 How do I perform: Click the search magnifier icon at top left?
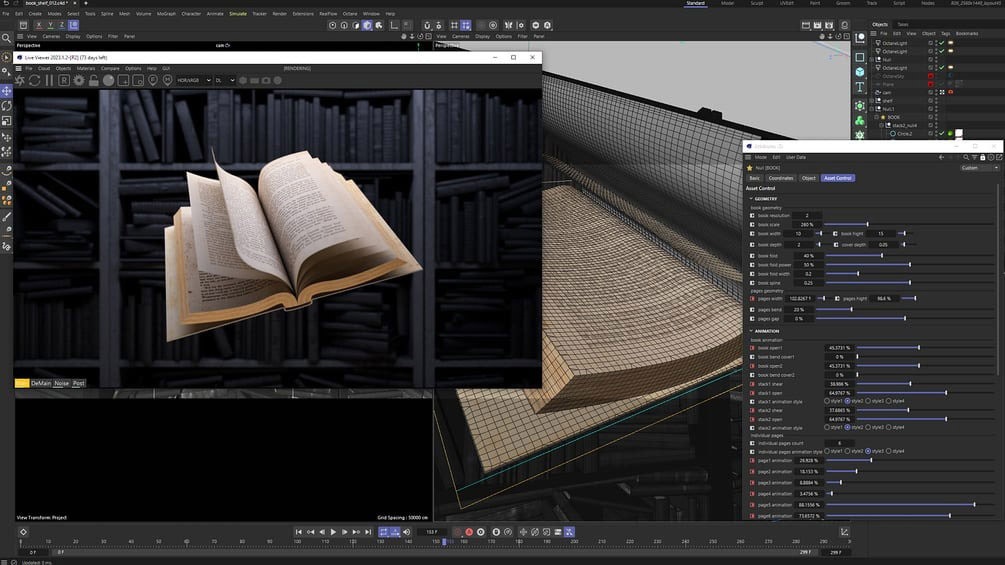[6, 38]
